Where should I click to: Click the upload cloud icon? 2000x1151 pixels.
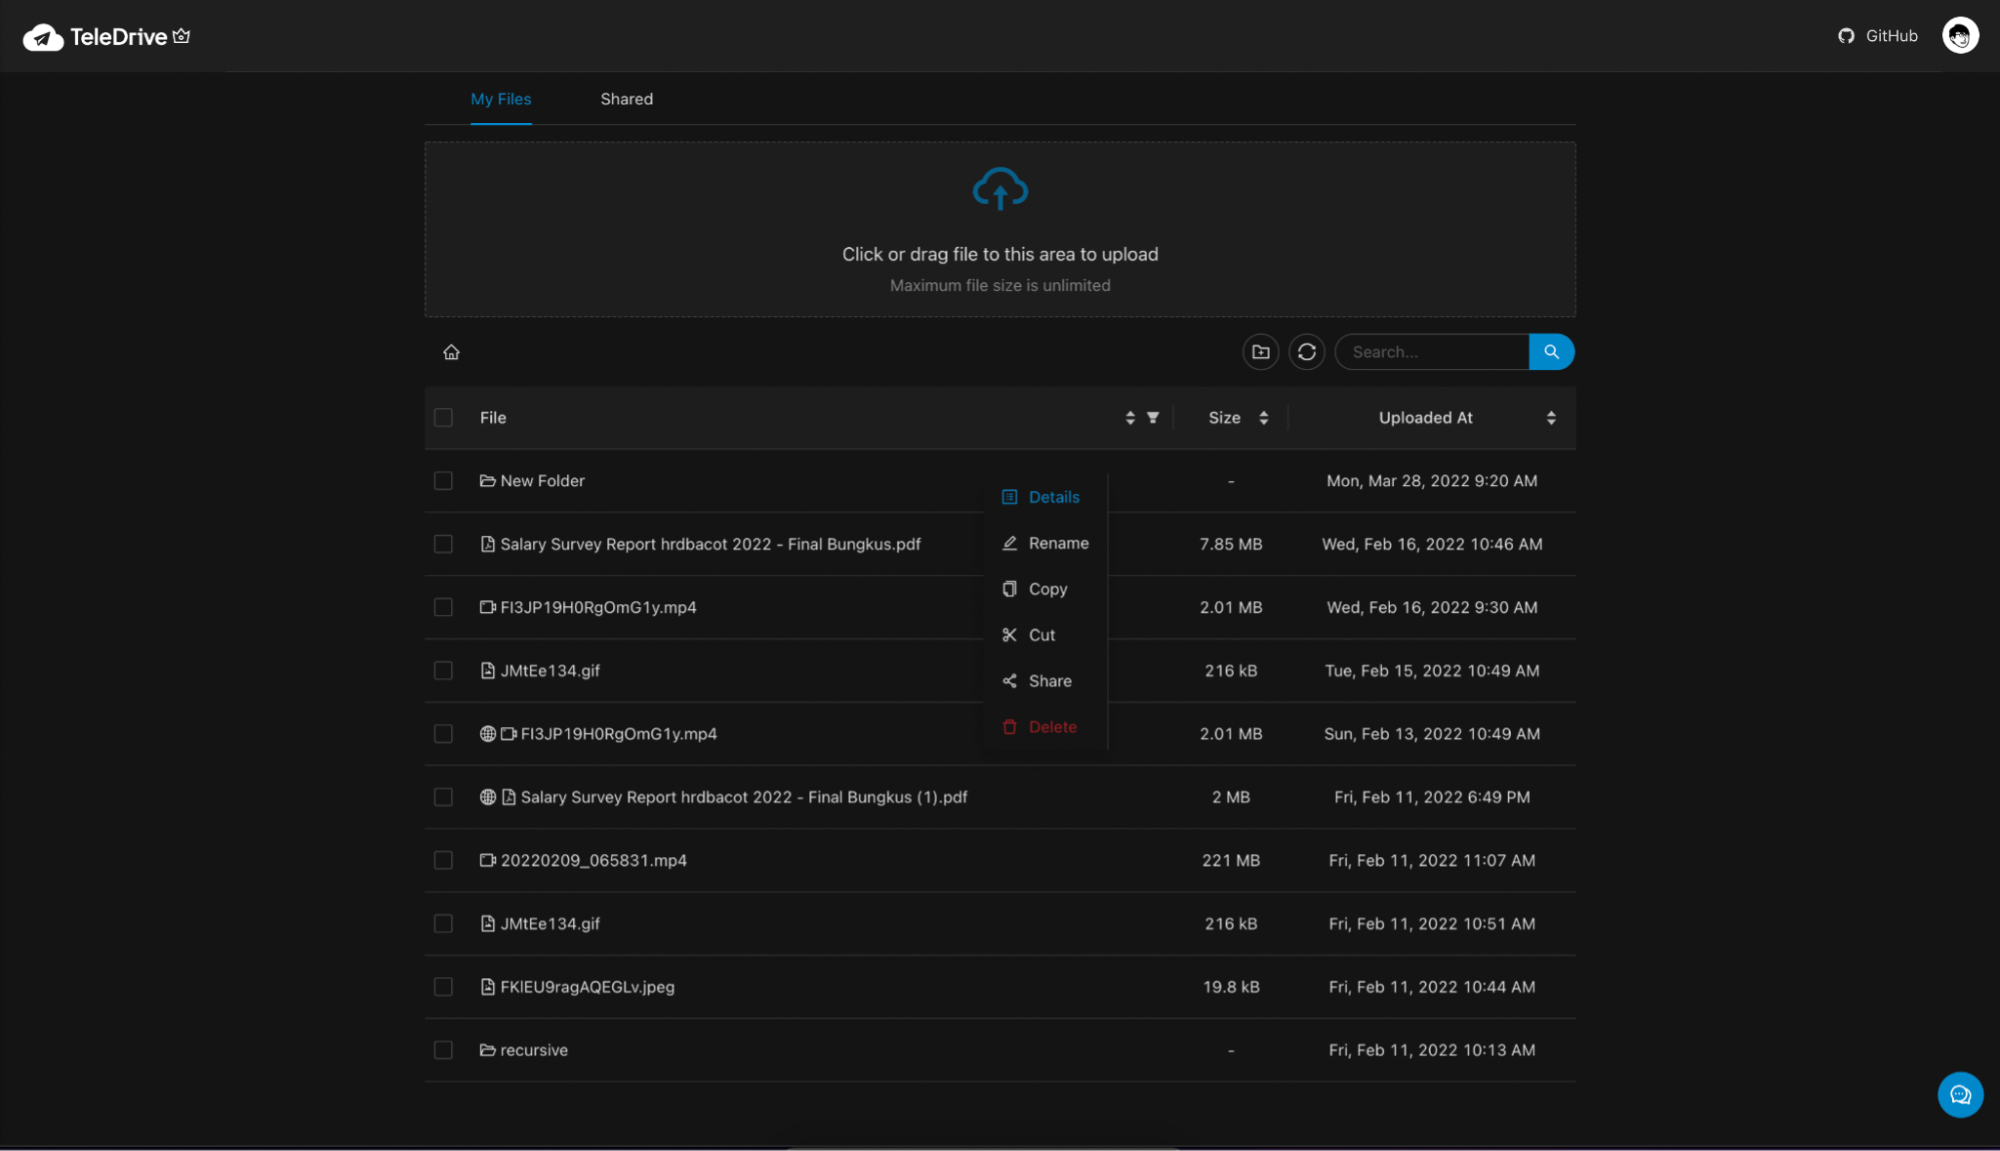tap(1000, 190)
